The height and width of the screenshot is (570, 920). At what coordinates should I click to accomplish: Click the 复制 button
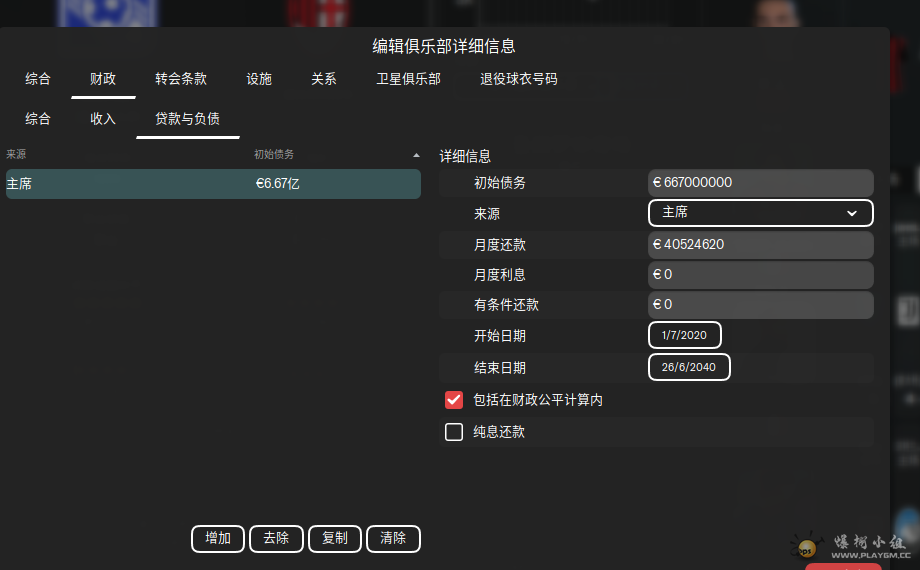click(335, 538)
